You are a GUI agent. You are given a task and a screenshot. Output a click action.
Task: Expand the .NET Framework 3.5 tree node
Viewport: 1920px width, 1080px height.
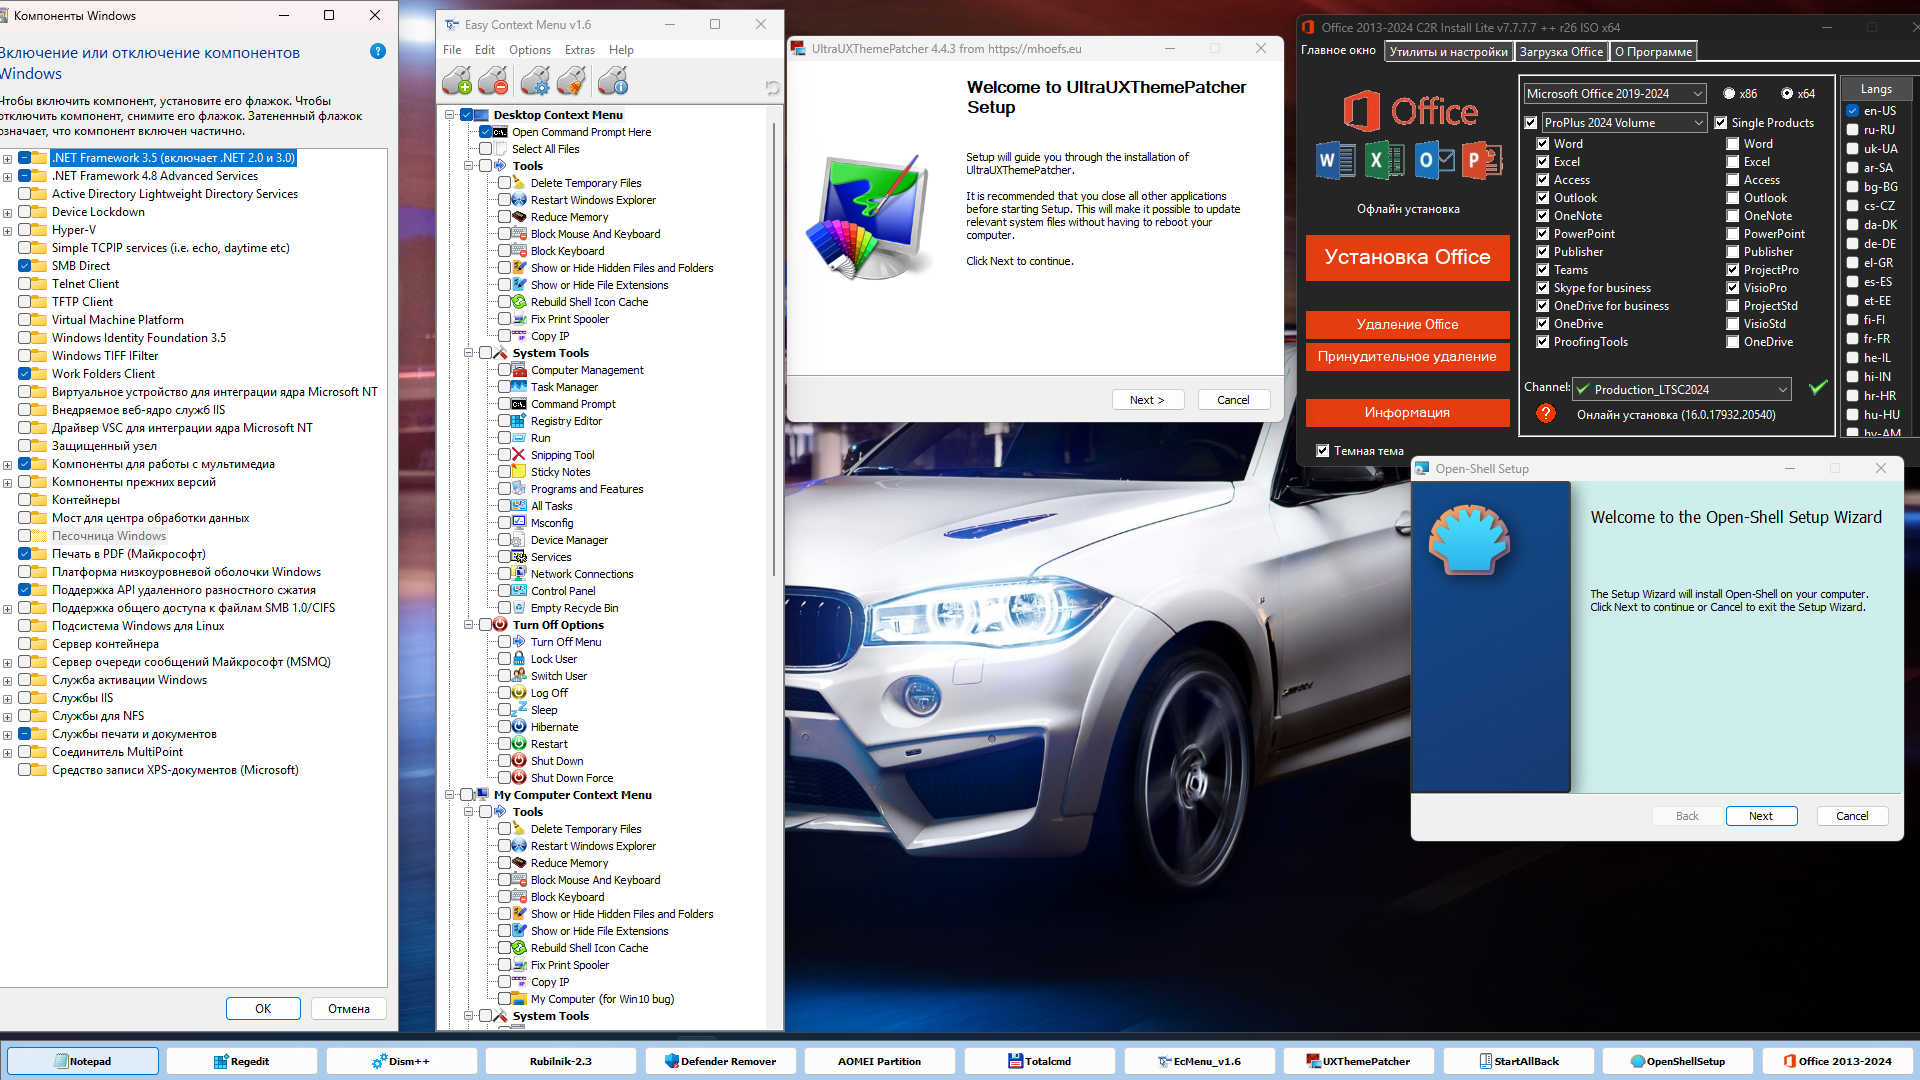pos(8,158)
